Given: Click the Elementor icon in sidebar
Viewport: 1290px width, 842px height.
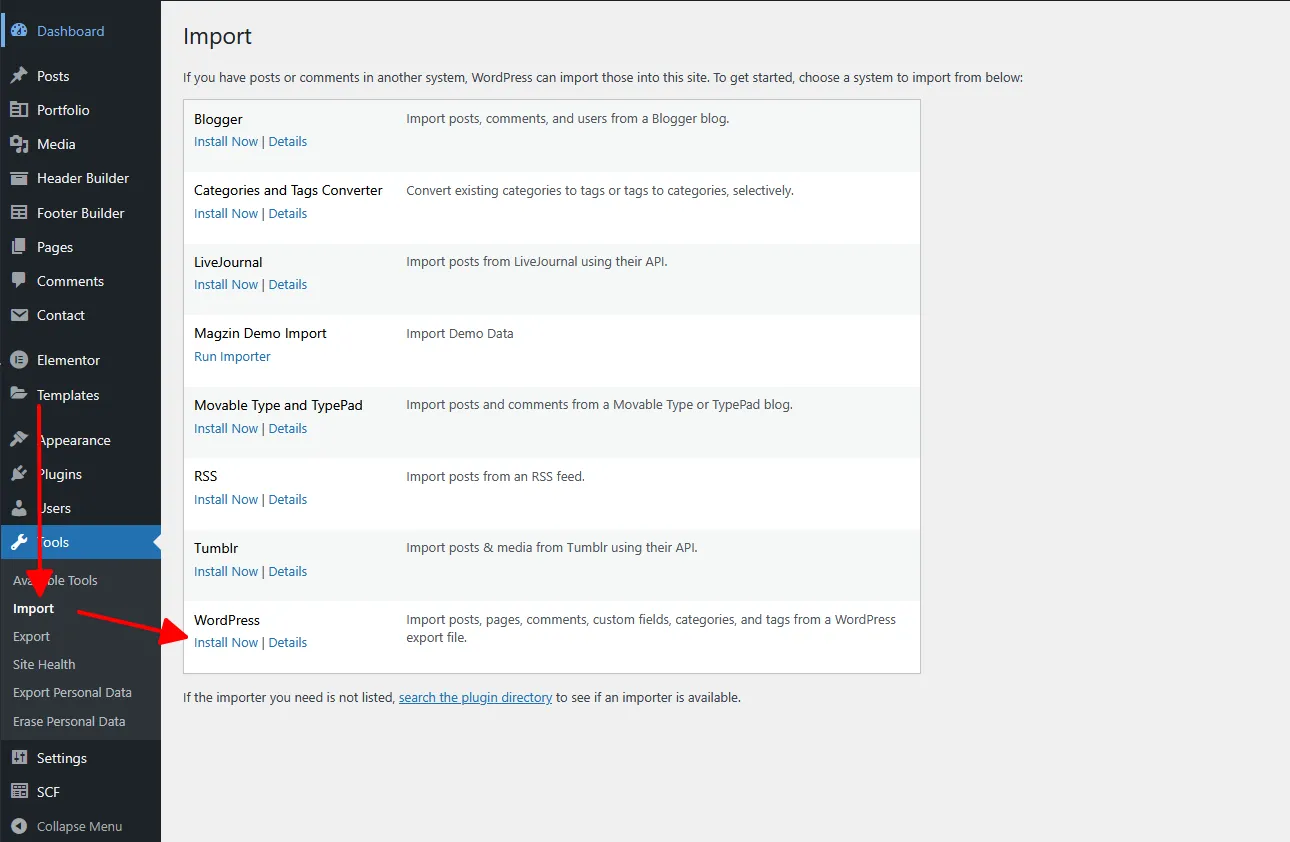Looking at the screenshot, I should click(19, 360).
